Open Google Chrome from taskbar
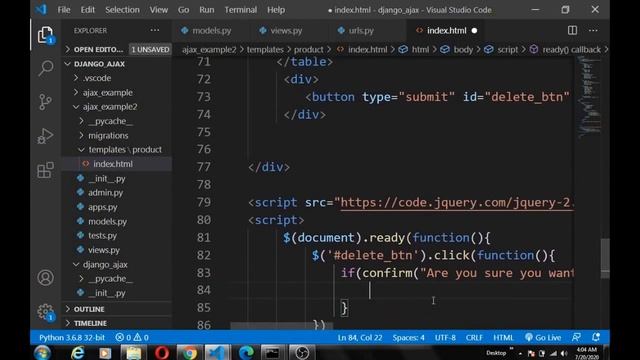The width and height of the screenshot is (640, 360). tap(189, 353)
